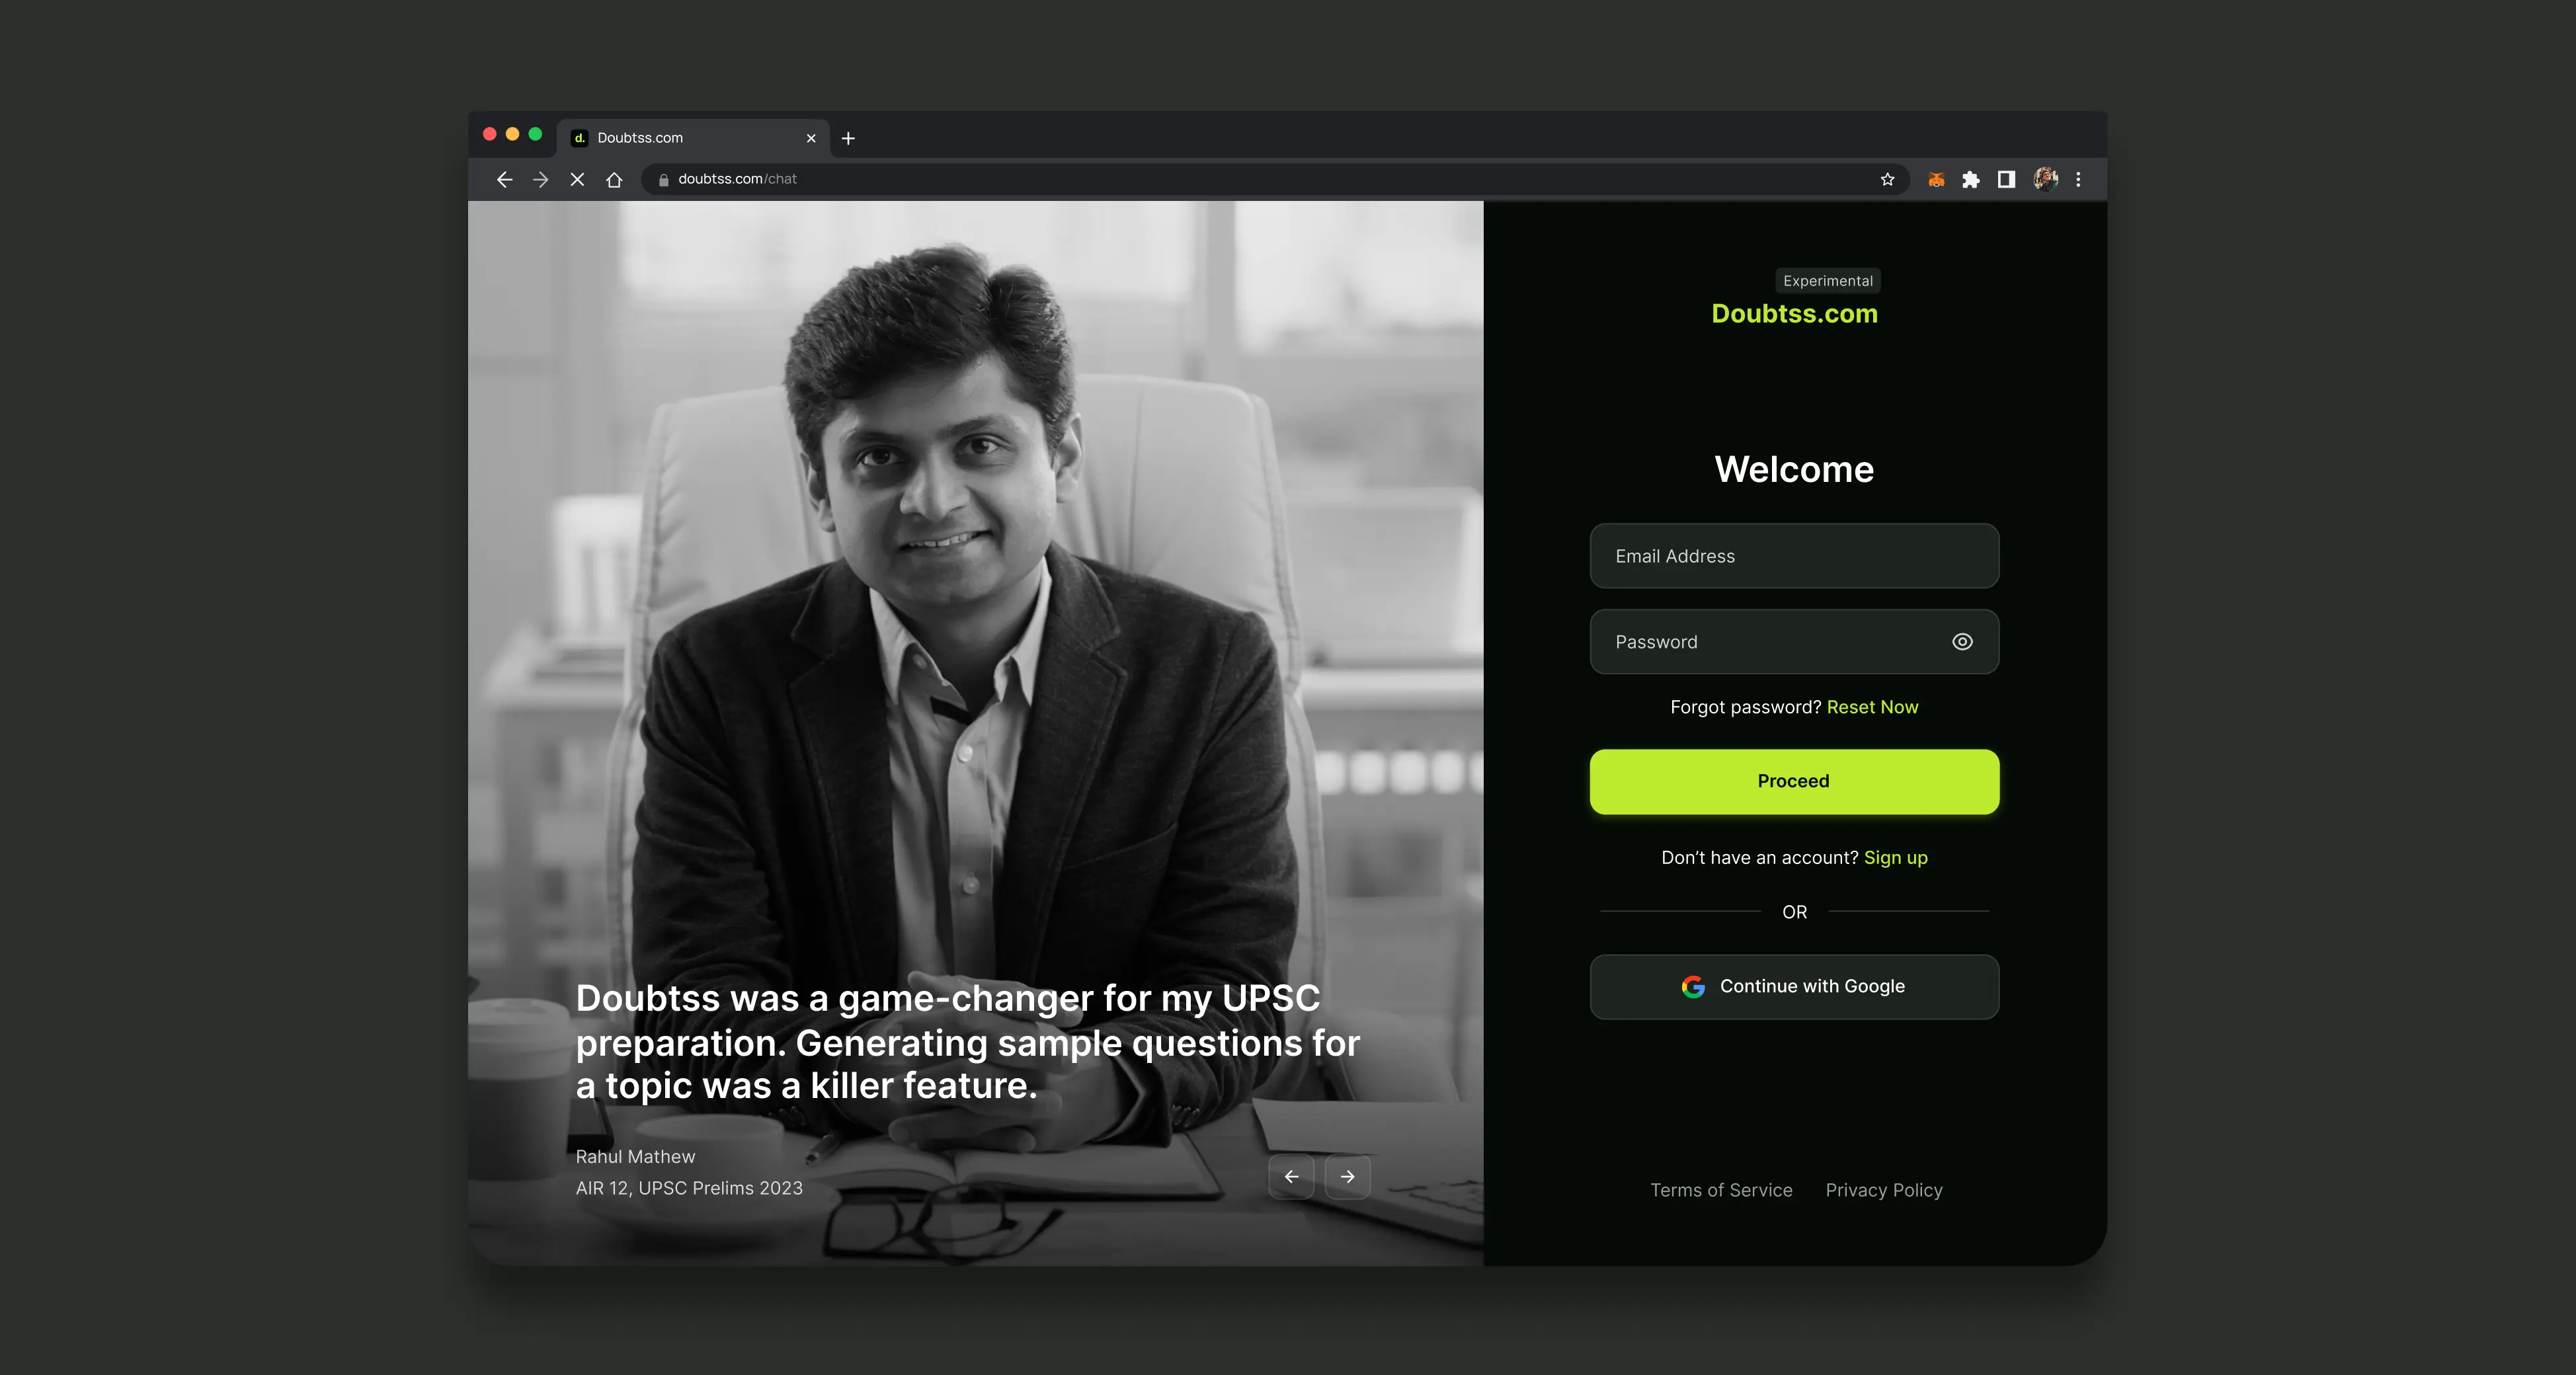Viewport: 2576px width, 1375px height.
Task: Stop page loading with the X icon
Action: (x=577, y=180)
